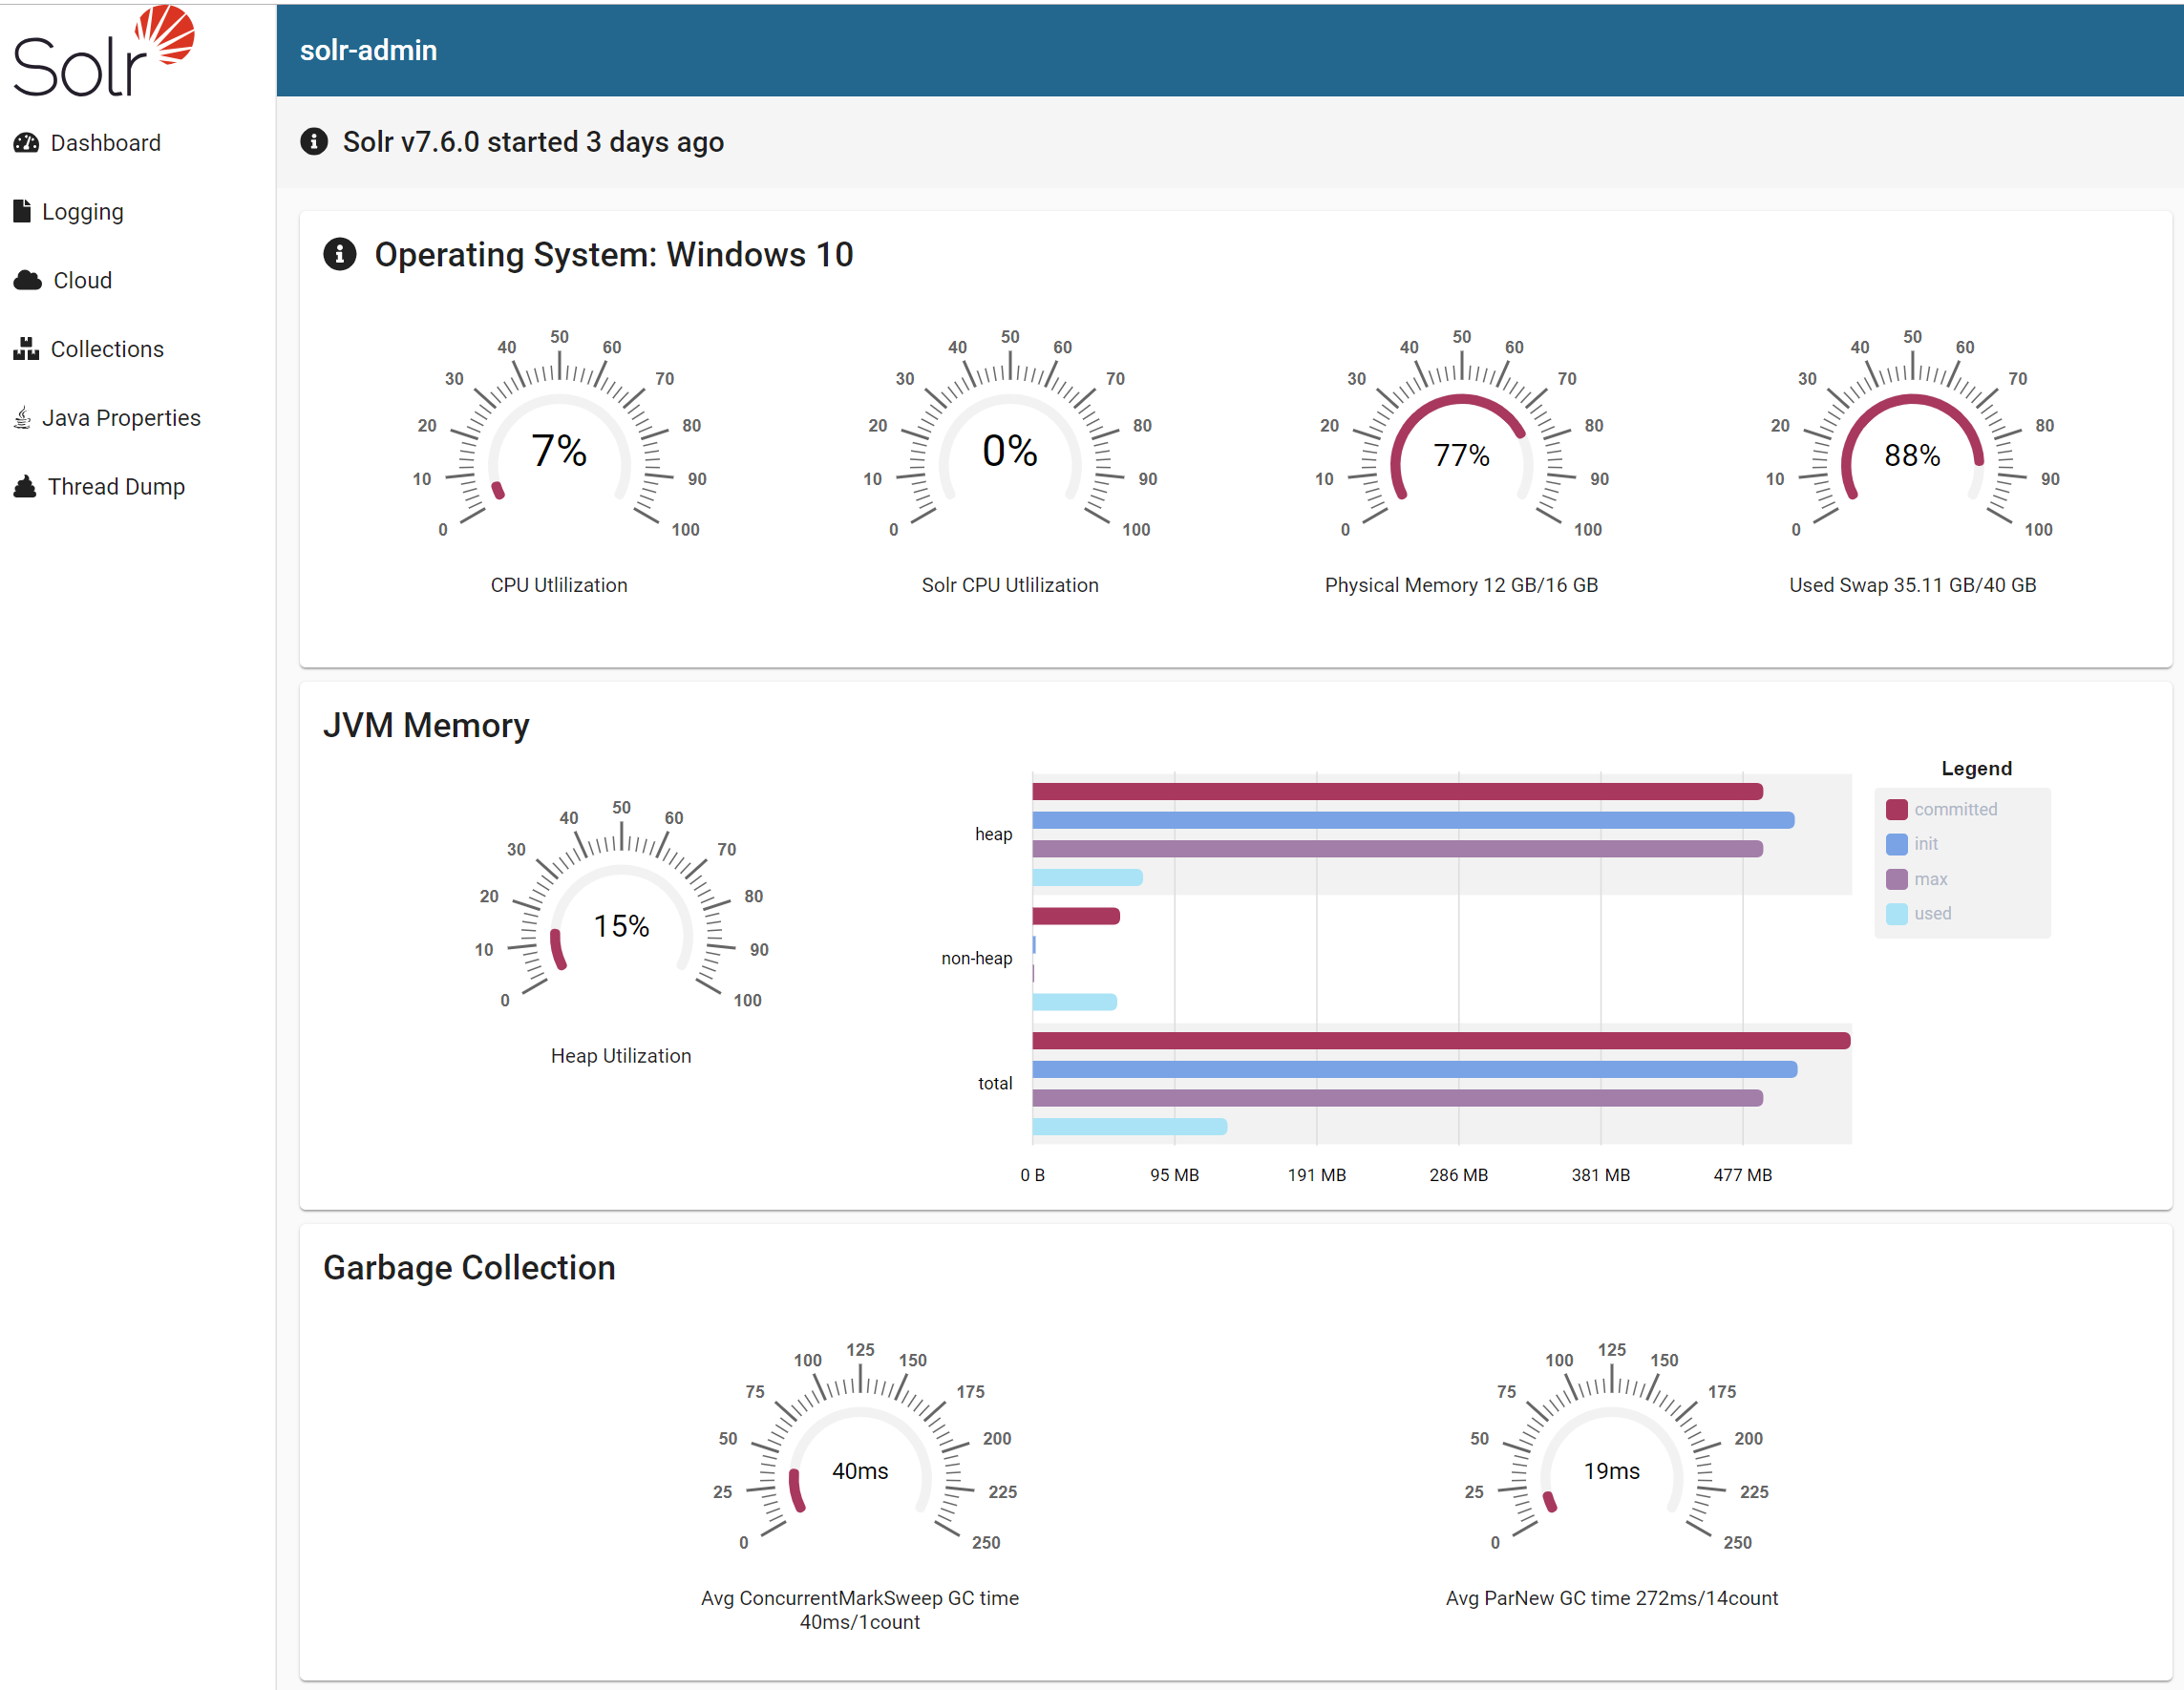
Task: Click the Solr logo
Action: (x=103, y=52)
